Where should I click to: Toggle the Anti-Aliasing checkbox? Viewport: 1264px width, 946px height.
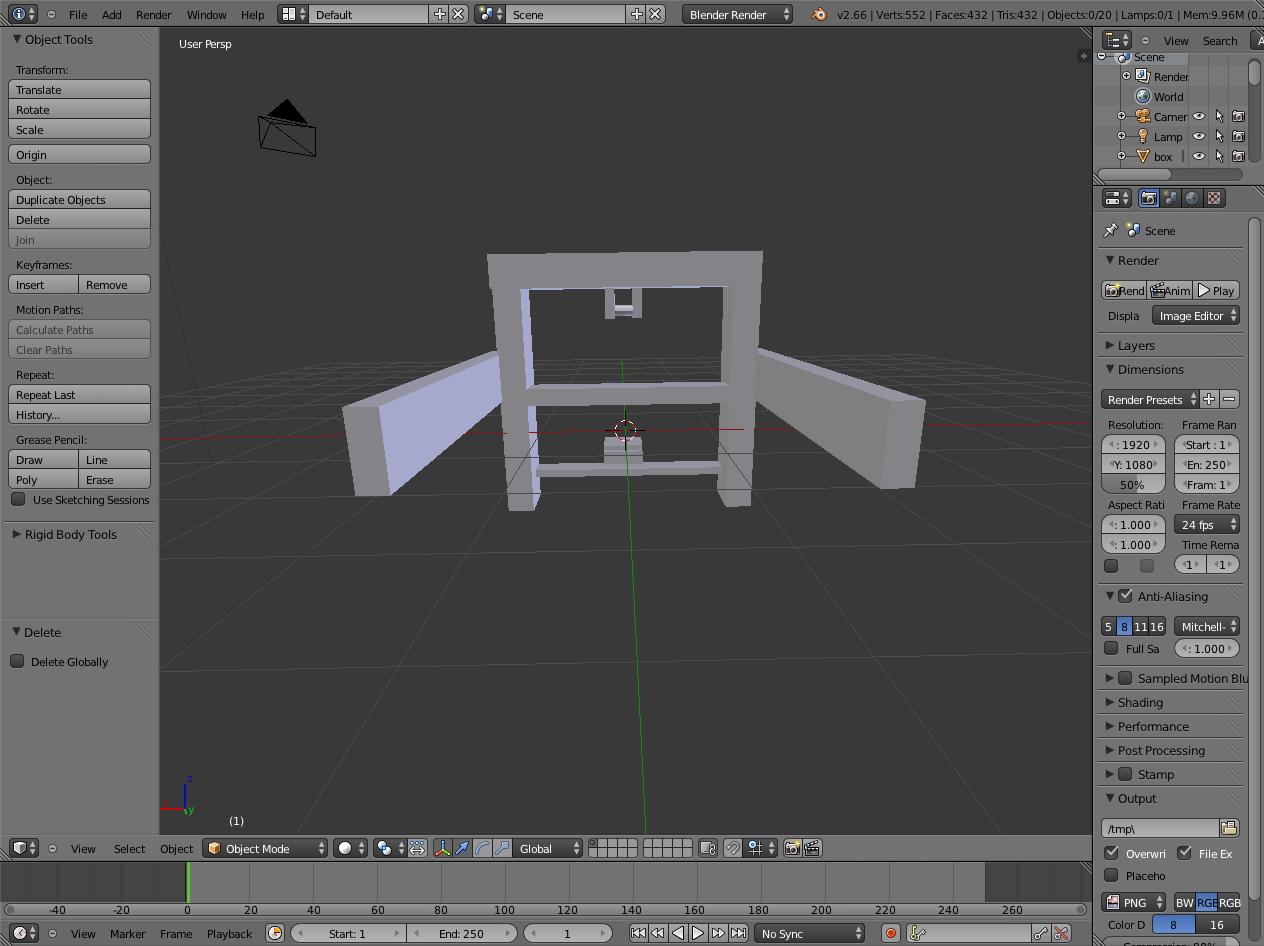click(1126, 596)
